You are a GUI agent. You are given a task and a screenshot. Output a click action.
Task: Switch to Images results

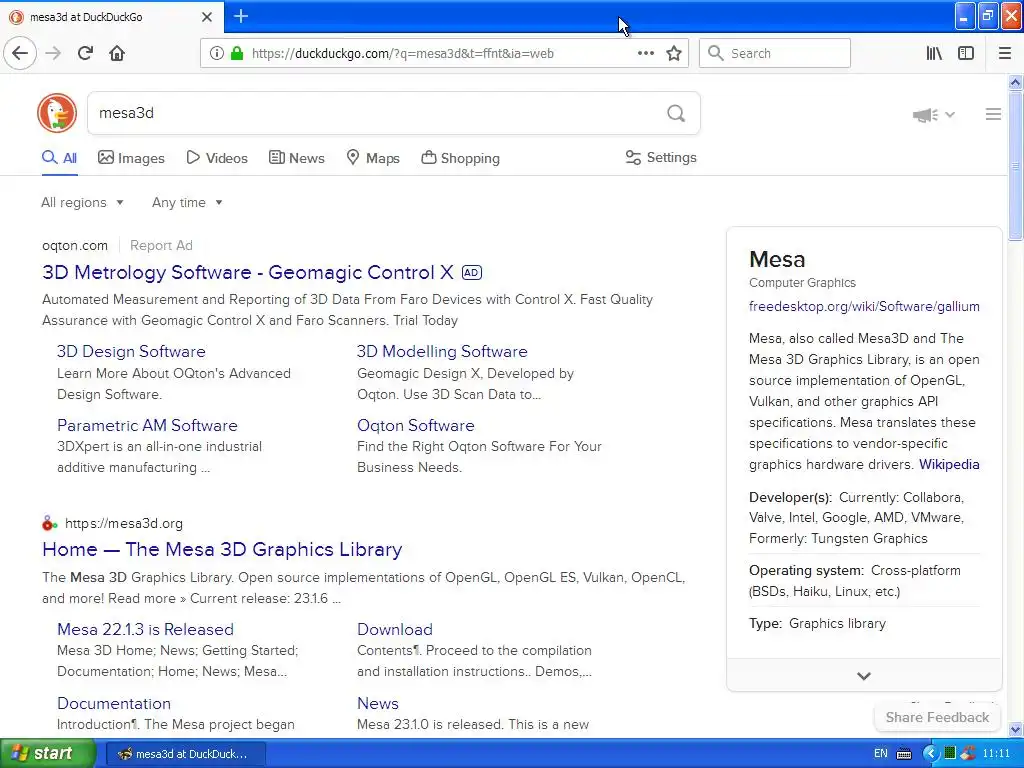pos(131,158)
